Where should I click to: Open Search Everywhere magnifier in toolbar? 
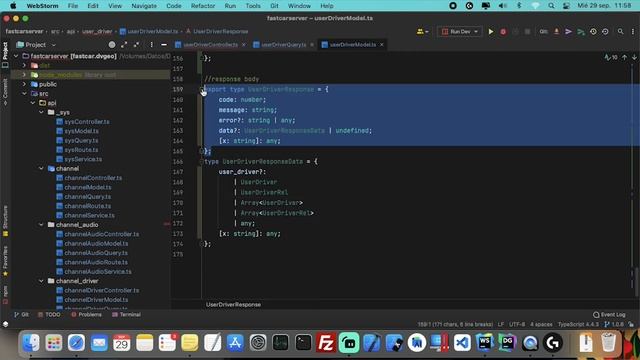click(620, 31)
